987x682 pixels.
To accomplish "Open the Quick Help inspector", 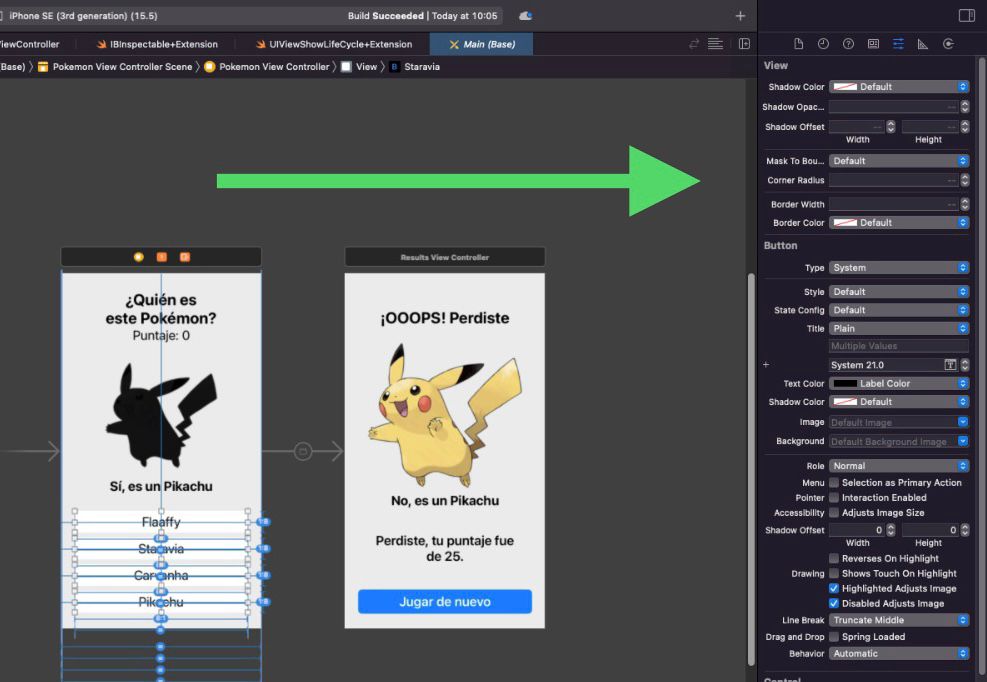I will click(x=848, y=43).
